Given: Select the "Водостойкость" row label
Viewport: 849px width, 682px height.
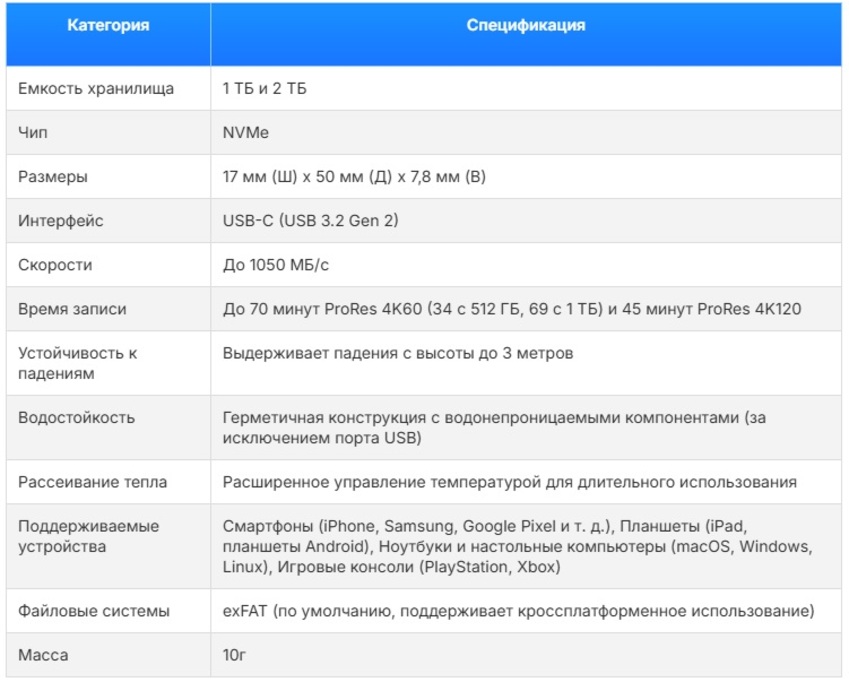Looking at the screenshot, I should click(x=76, y=417).
